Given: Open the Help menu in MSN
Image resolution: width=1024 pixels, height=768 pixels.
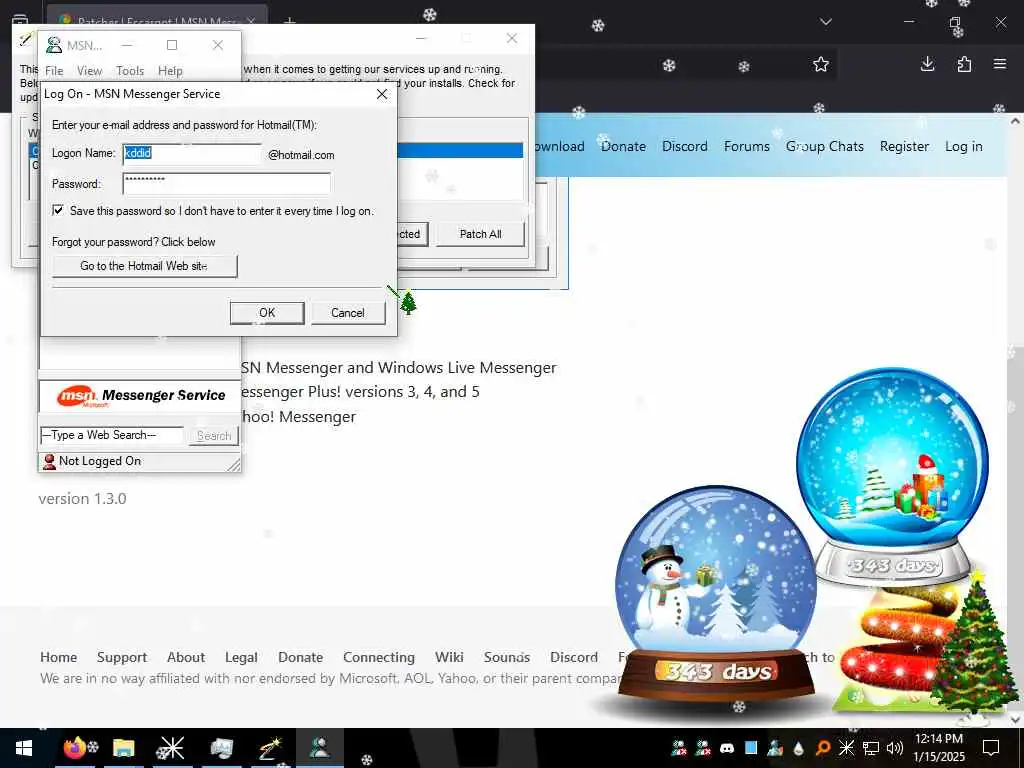Looking at the screenshot, I should click(170, 71).
